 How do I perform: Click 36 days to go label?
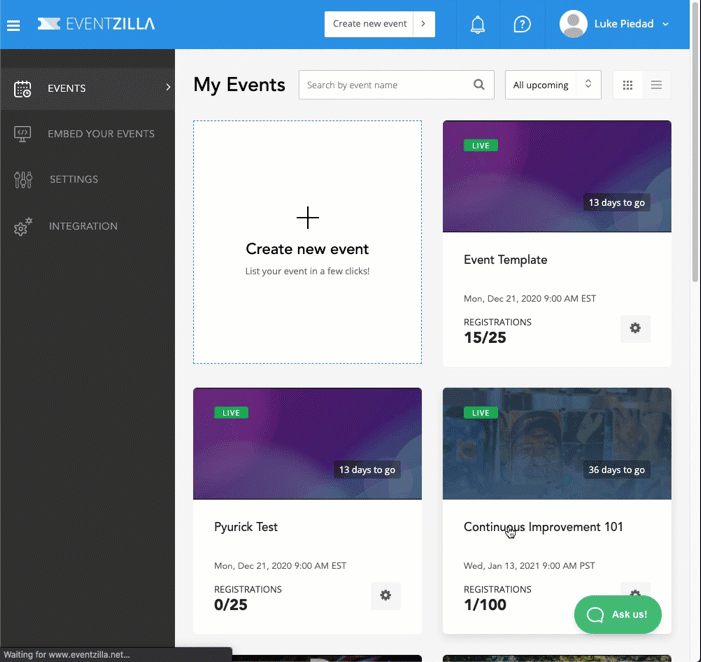coord(617,470)
